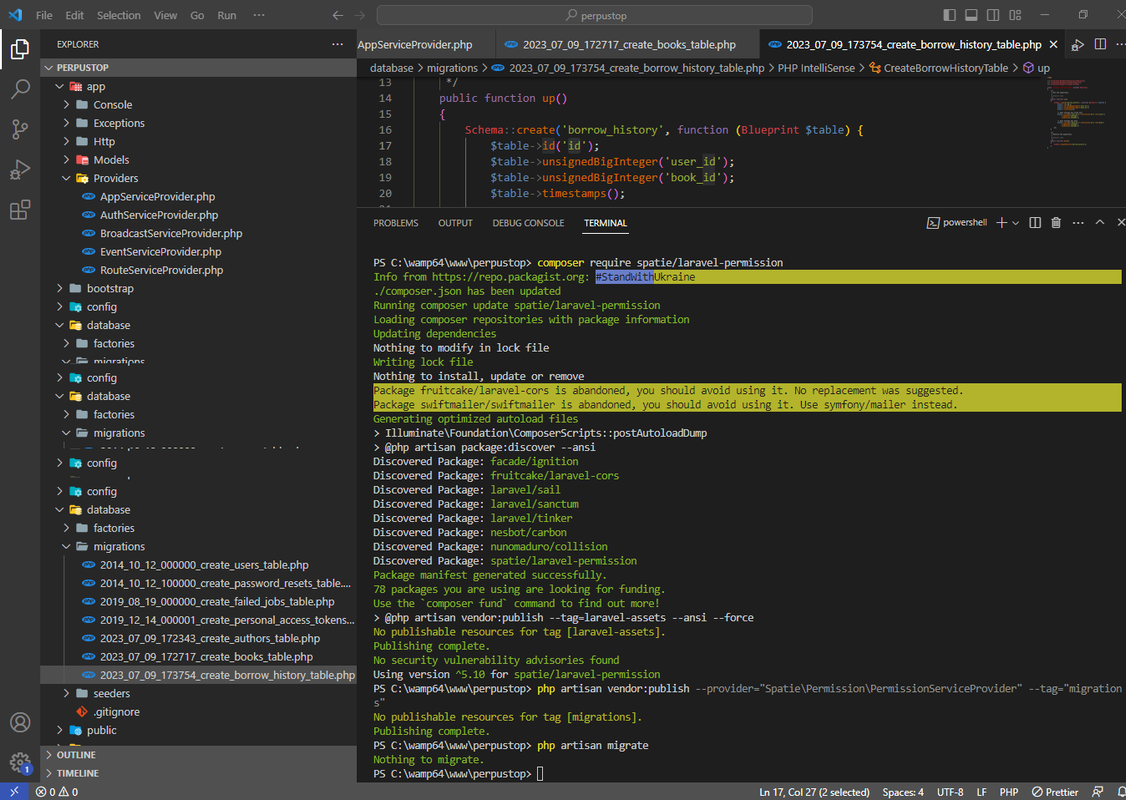Image resolution: width=1126 pixels, height=800 pixels.
Task: Open the menu bar overflow ellipsis
Action: pyautogui.click(x=259, y=15)
